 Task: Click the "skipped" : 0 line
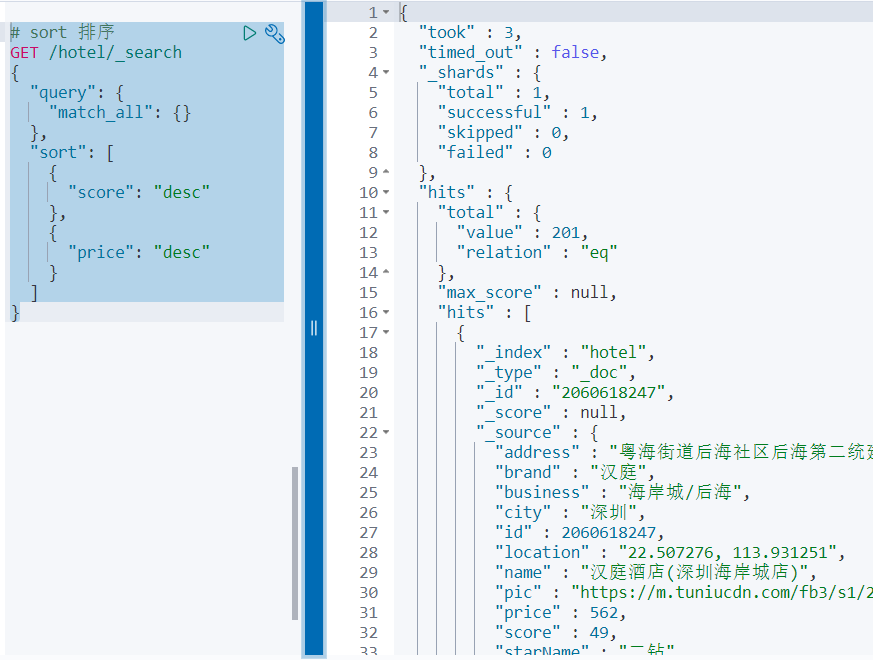tap(503, 133)
